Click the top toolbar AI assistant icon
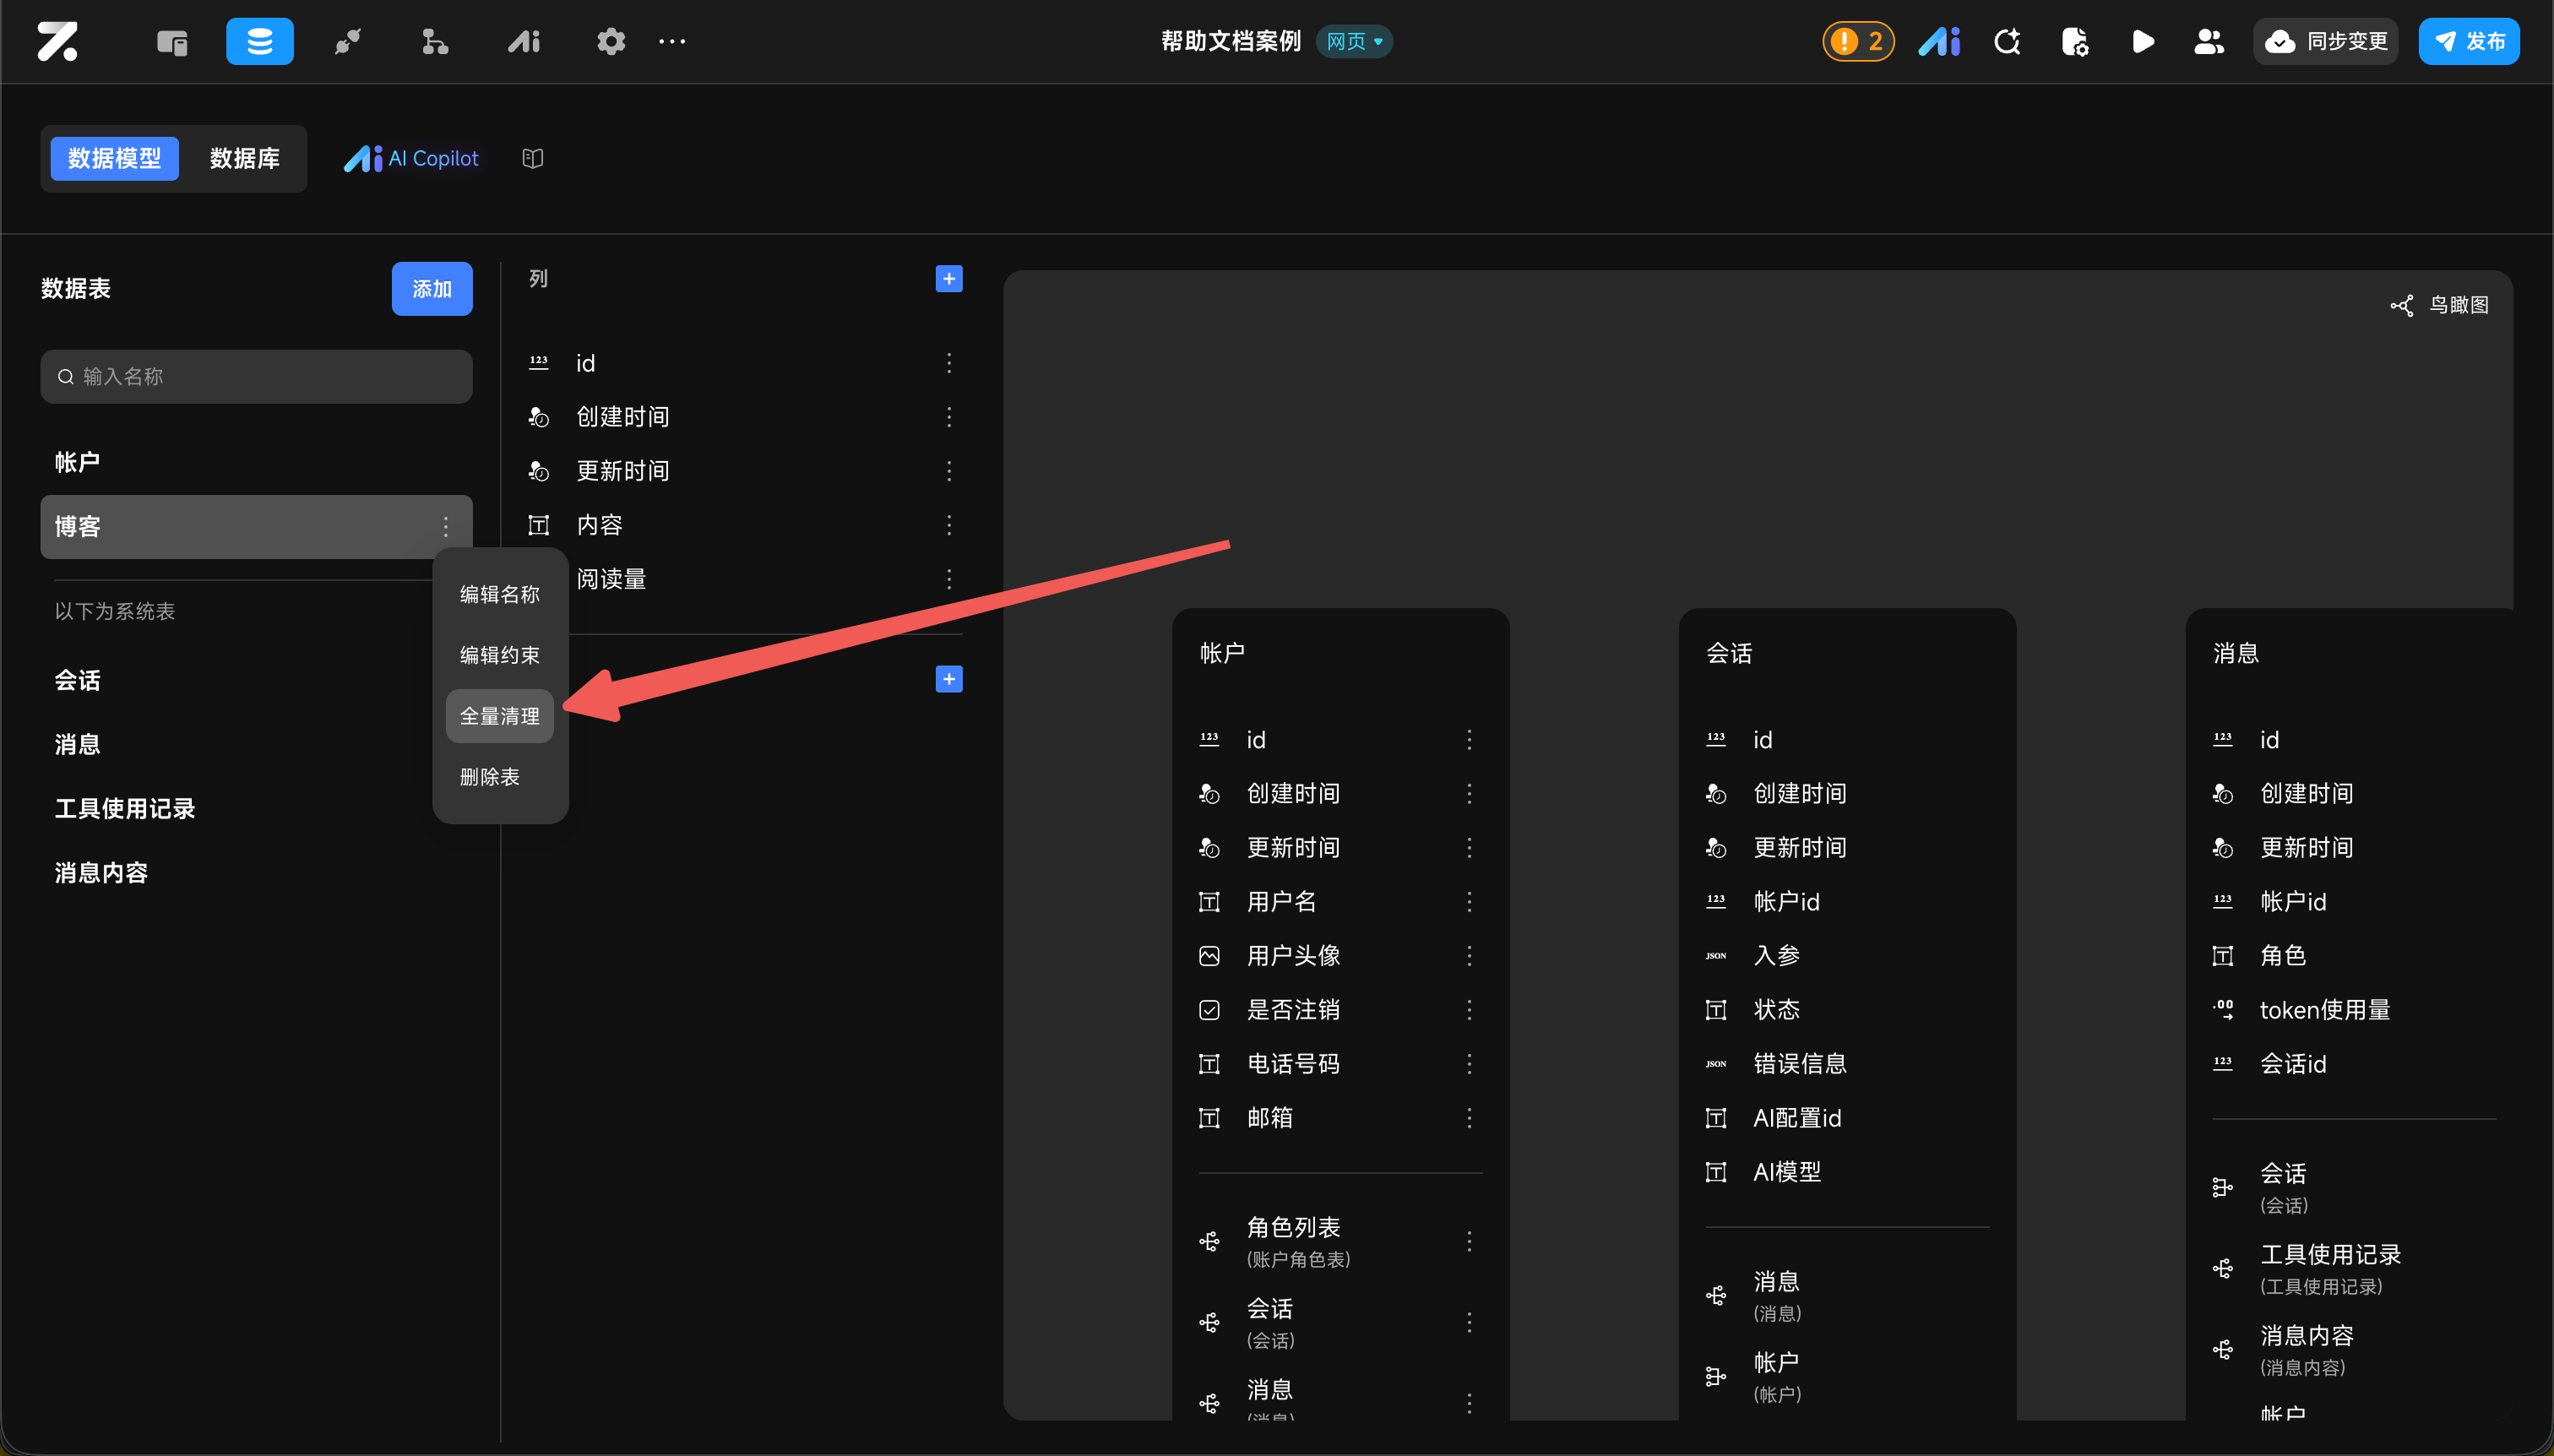The width and height of the screenshot is (2554, 1456). pyautogui.click(x=1939, y=41)
